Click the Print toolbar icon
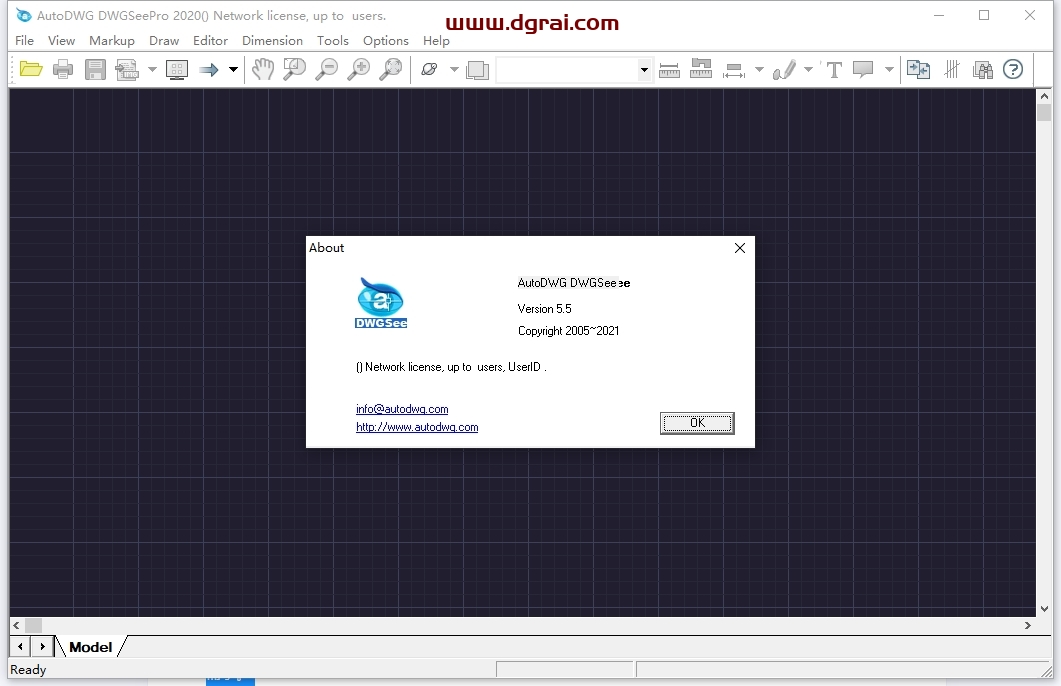This screenshot has height=686, width=1061. [63, 69]
